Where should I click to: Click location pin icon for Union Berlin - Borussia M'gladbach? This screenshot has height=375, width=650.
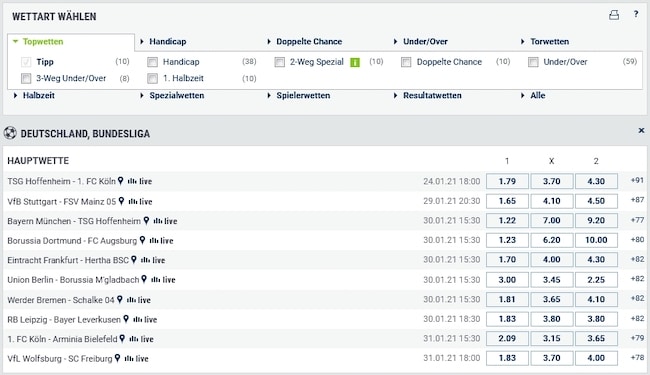[144, 279]
